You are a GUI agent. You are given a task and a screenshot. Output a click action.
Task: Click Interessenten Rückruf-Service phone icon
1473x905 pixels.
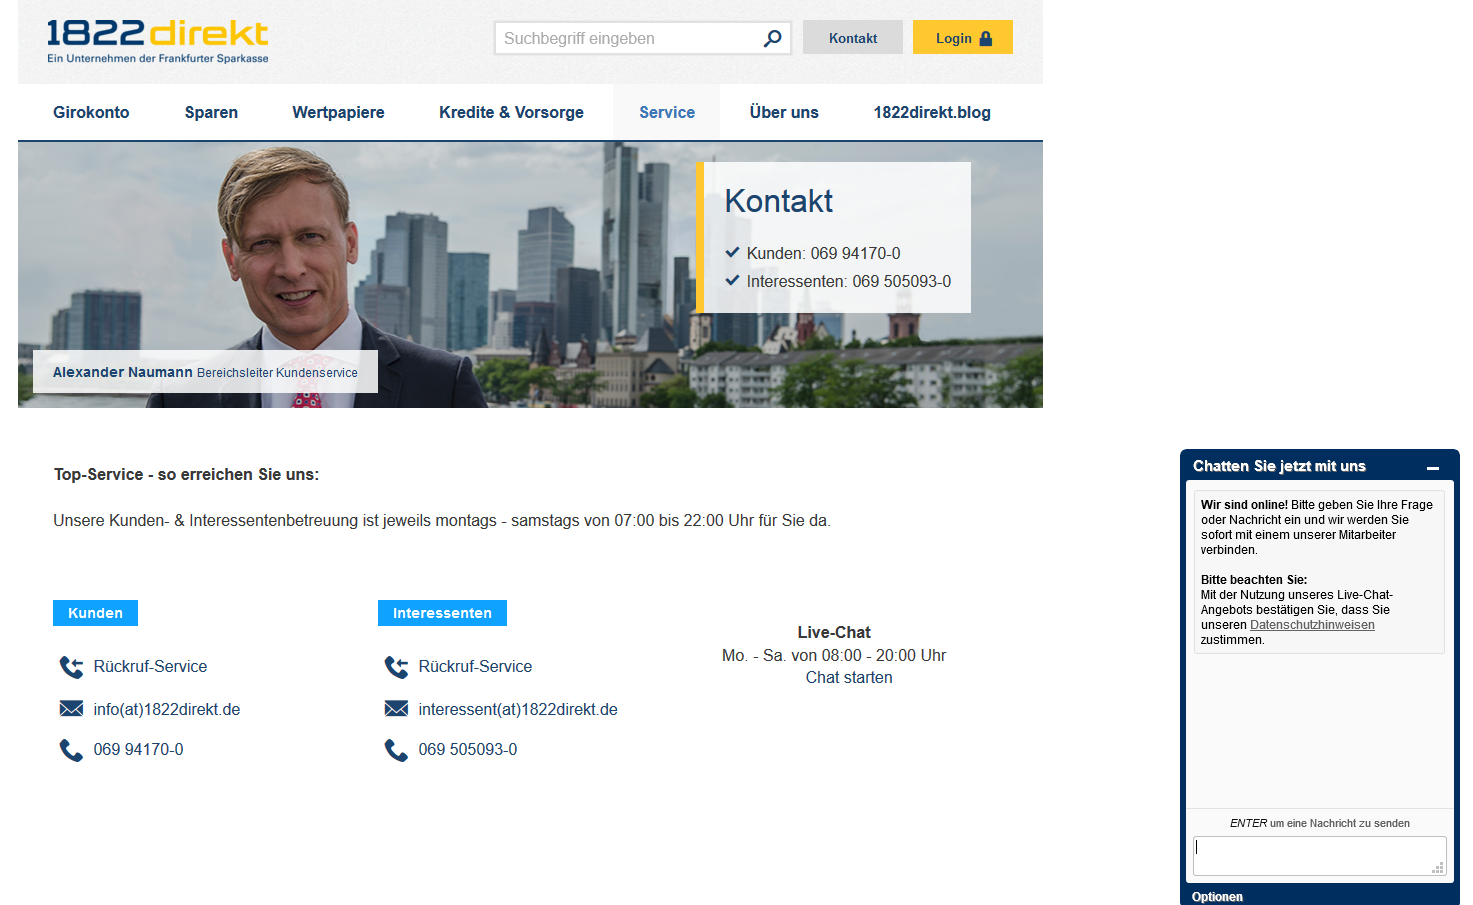[396, 667]
